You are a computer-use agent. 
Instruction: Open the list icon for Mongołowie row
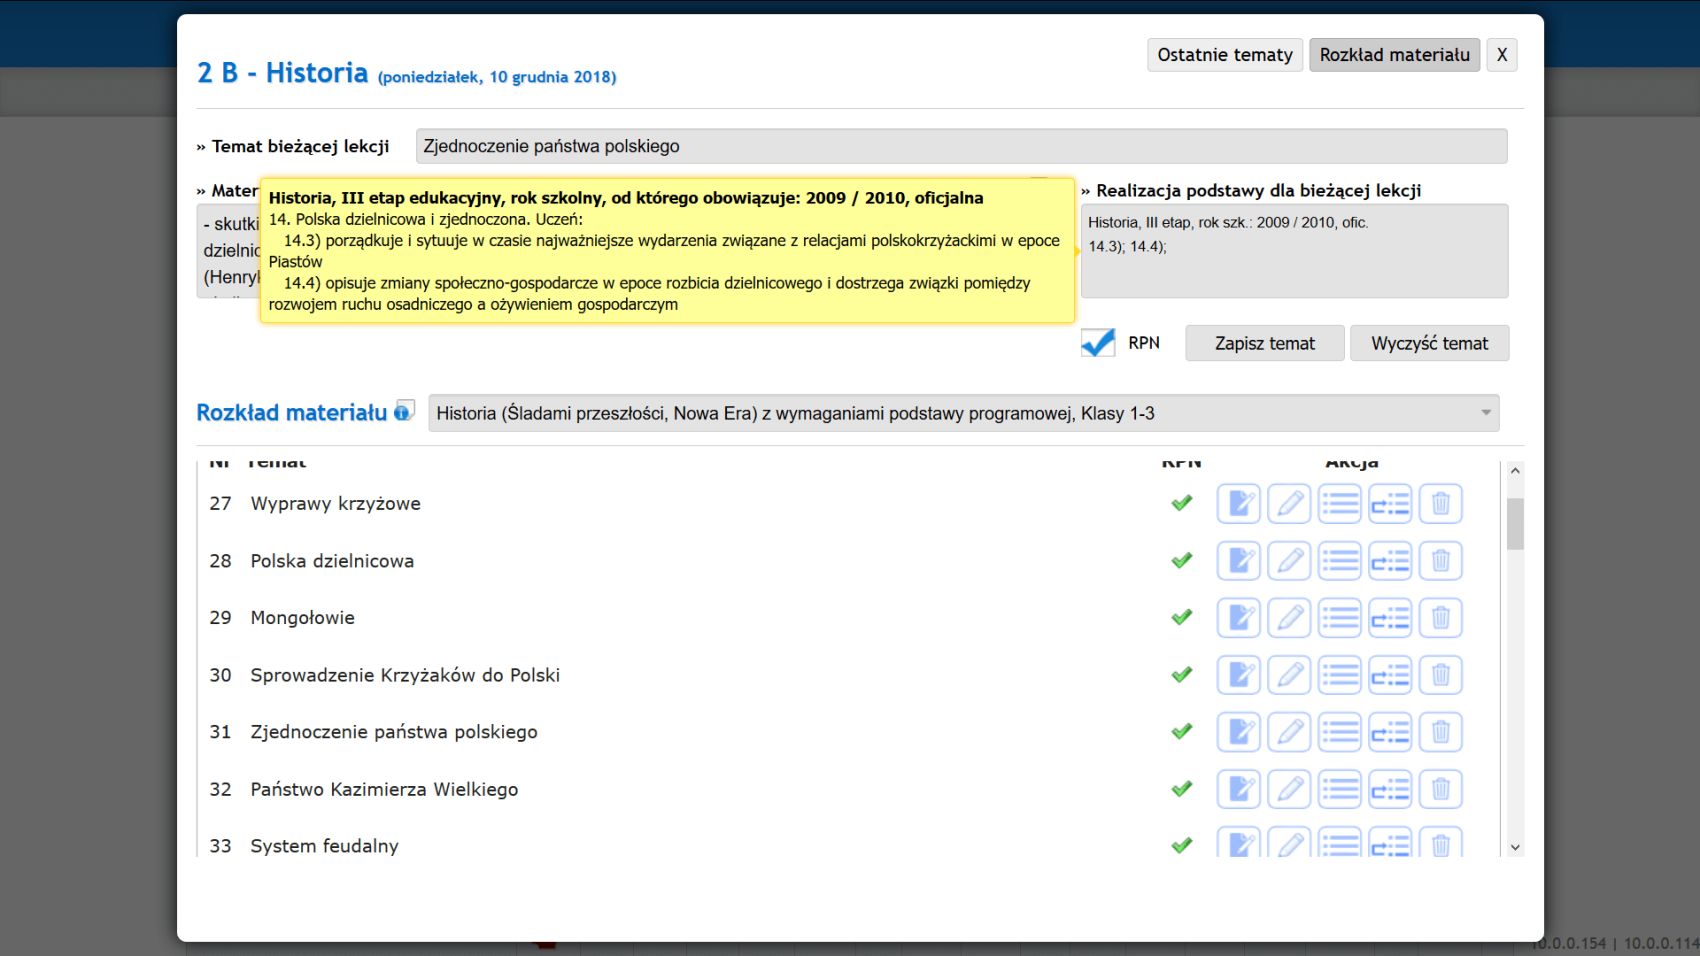[1339, 618]
